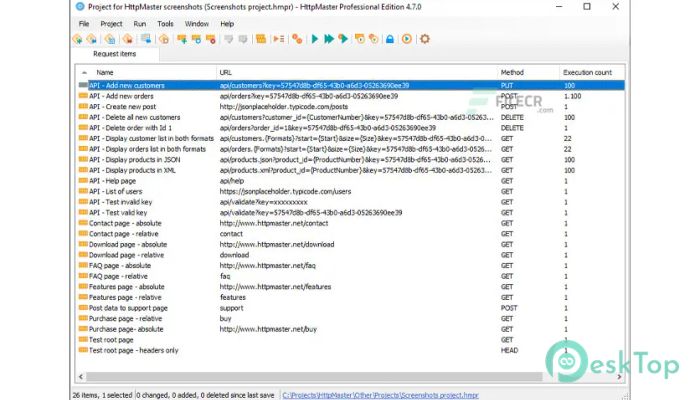Open the Help menu
The height and width of the screenshot is (400, 700).
(227, 24)
